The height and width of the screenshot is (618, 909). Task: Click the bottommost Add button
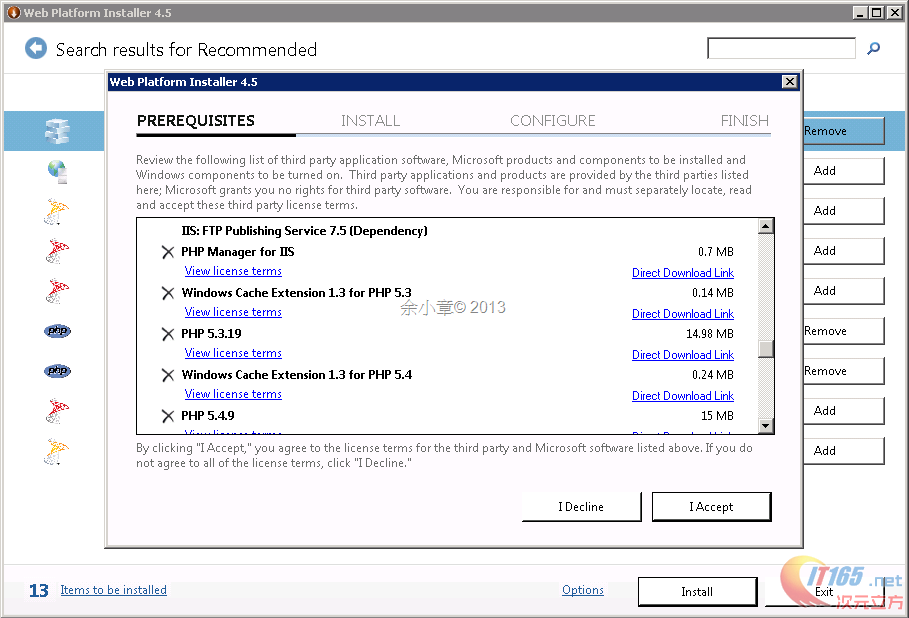[844, 451]
